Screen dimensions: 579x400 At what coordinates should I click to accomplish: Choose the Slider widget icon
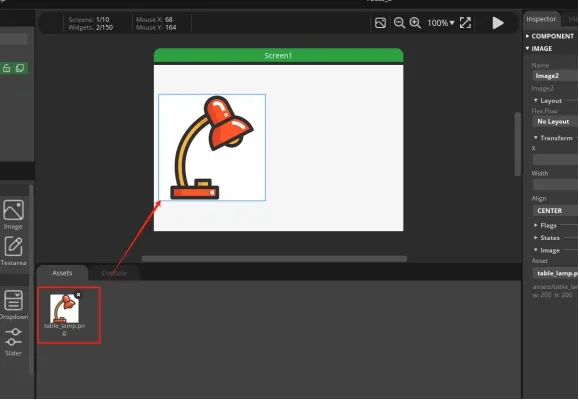14,337
